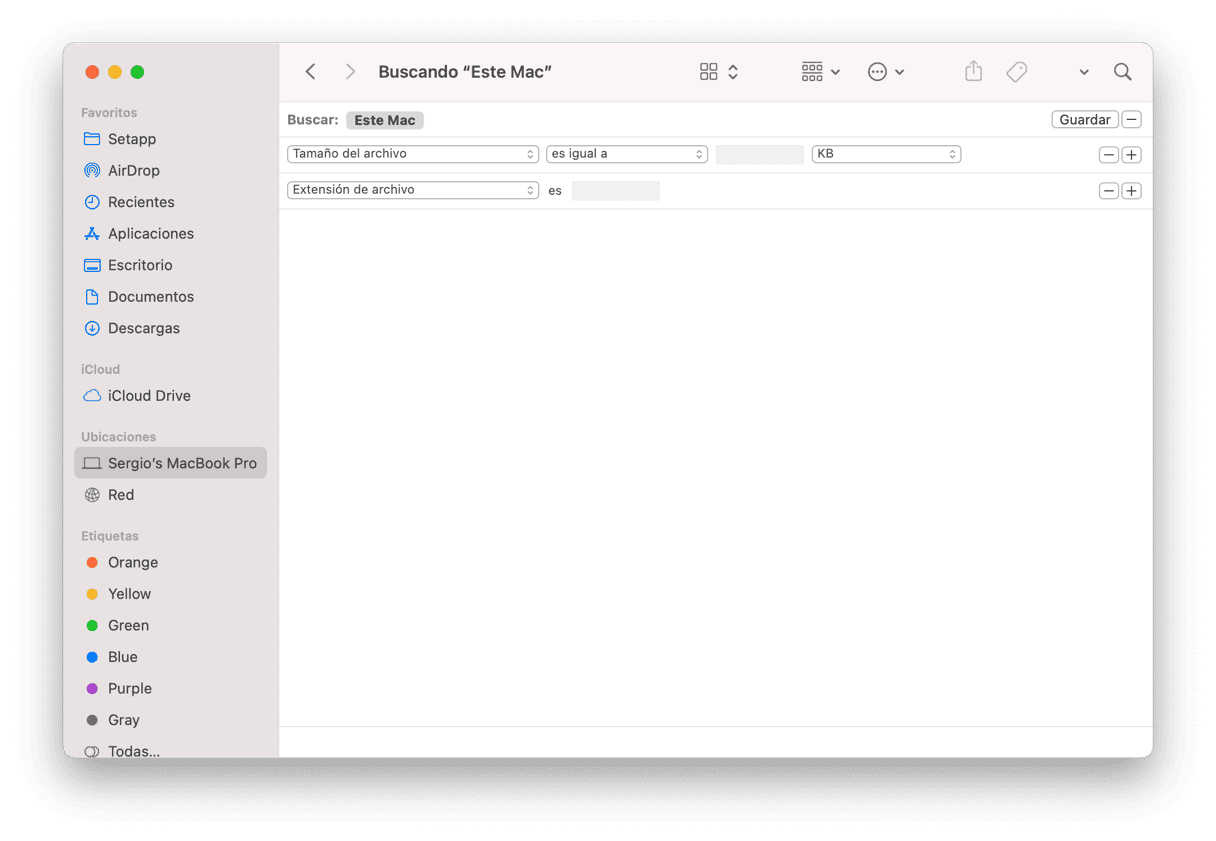Select the Este Mac search scope
The height and width of the screenshot is (841, 1216).
(385, 120)
